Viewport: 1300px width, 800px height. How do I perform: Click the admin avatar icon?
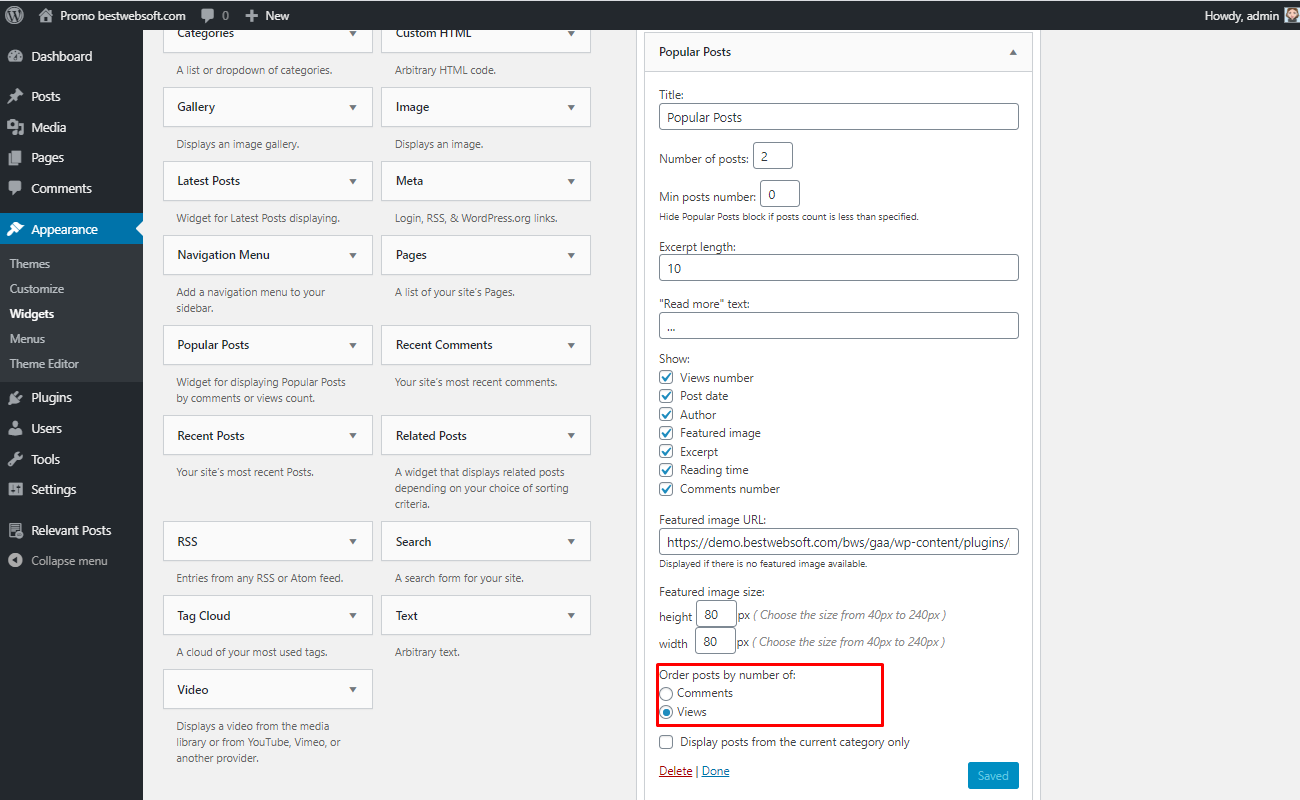1291,15
